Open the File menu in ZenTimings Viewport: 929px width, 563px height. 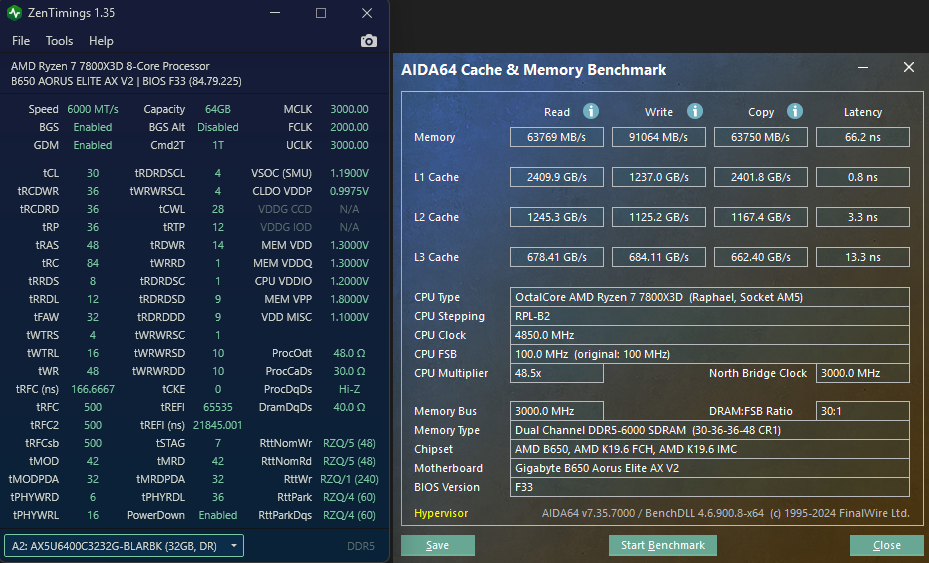click(x=21, y=41)
